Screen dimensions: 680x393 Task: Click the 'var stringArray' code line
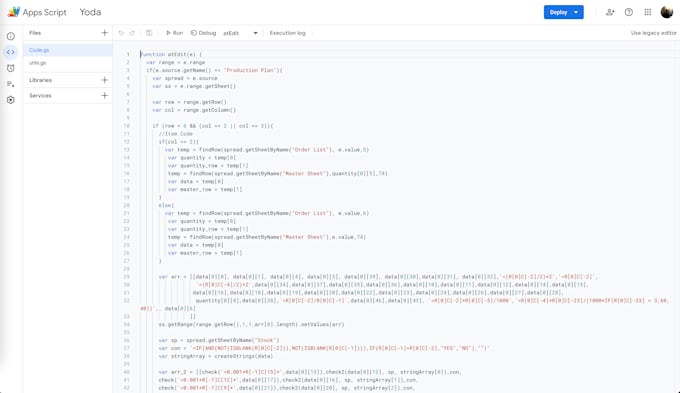tap(216, 356)
